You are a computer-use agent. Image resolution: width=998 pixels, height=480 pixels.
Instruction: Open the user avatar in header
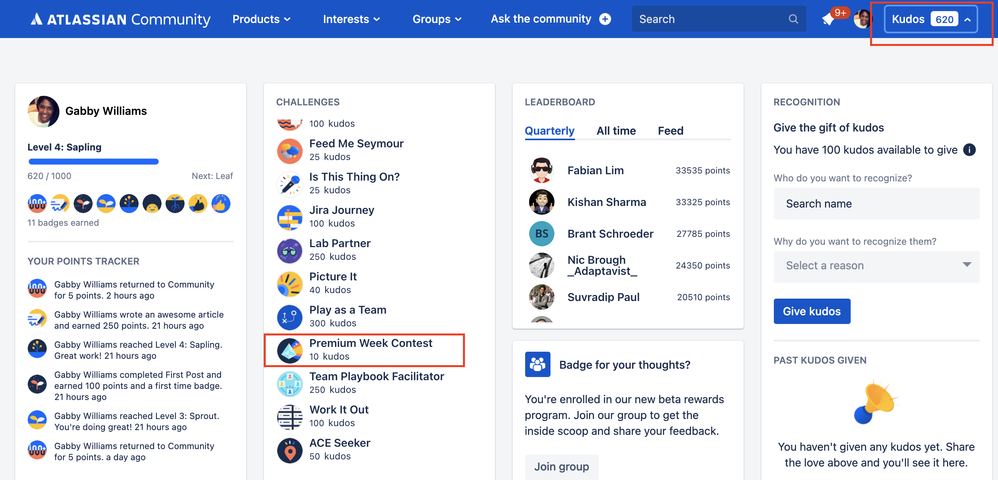tap(863, 19)
